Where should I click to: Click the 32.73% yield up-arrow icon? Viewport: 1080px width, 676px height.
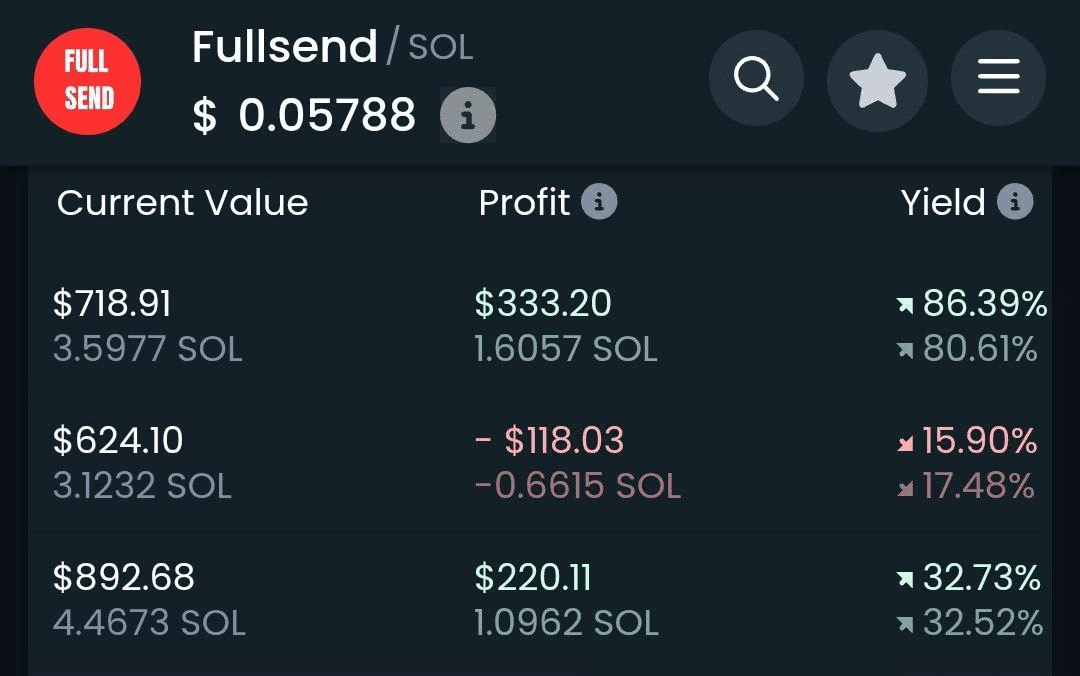pyautogui.click(x=905, y=579)
